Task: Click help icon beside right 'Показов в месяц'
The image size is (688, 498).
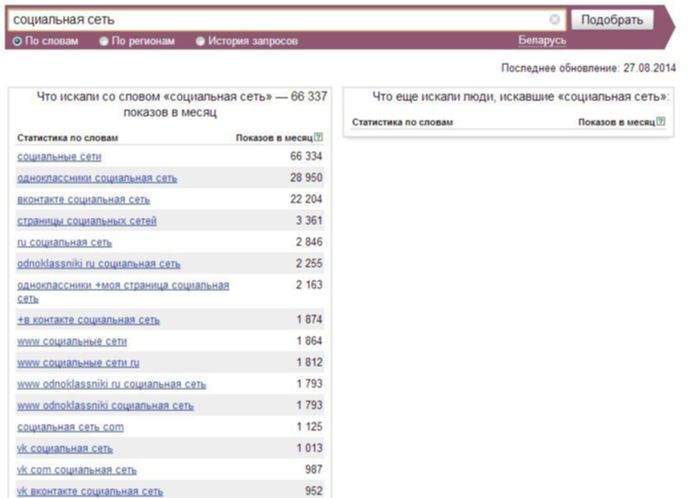Action: [661, 122]
